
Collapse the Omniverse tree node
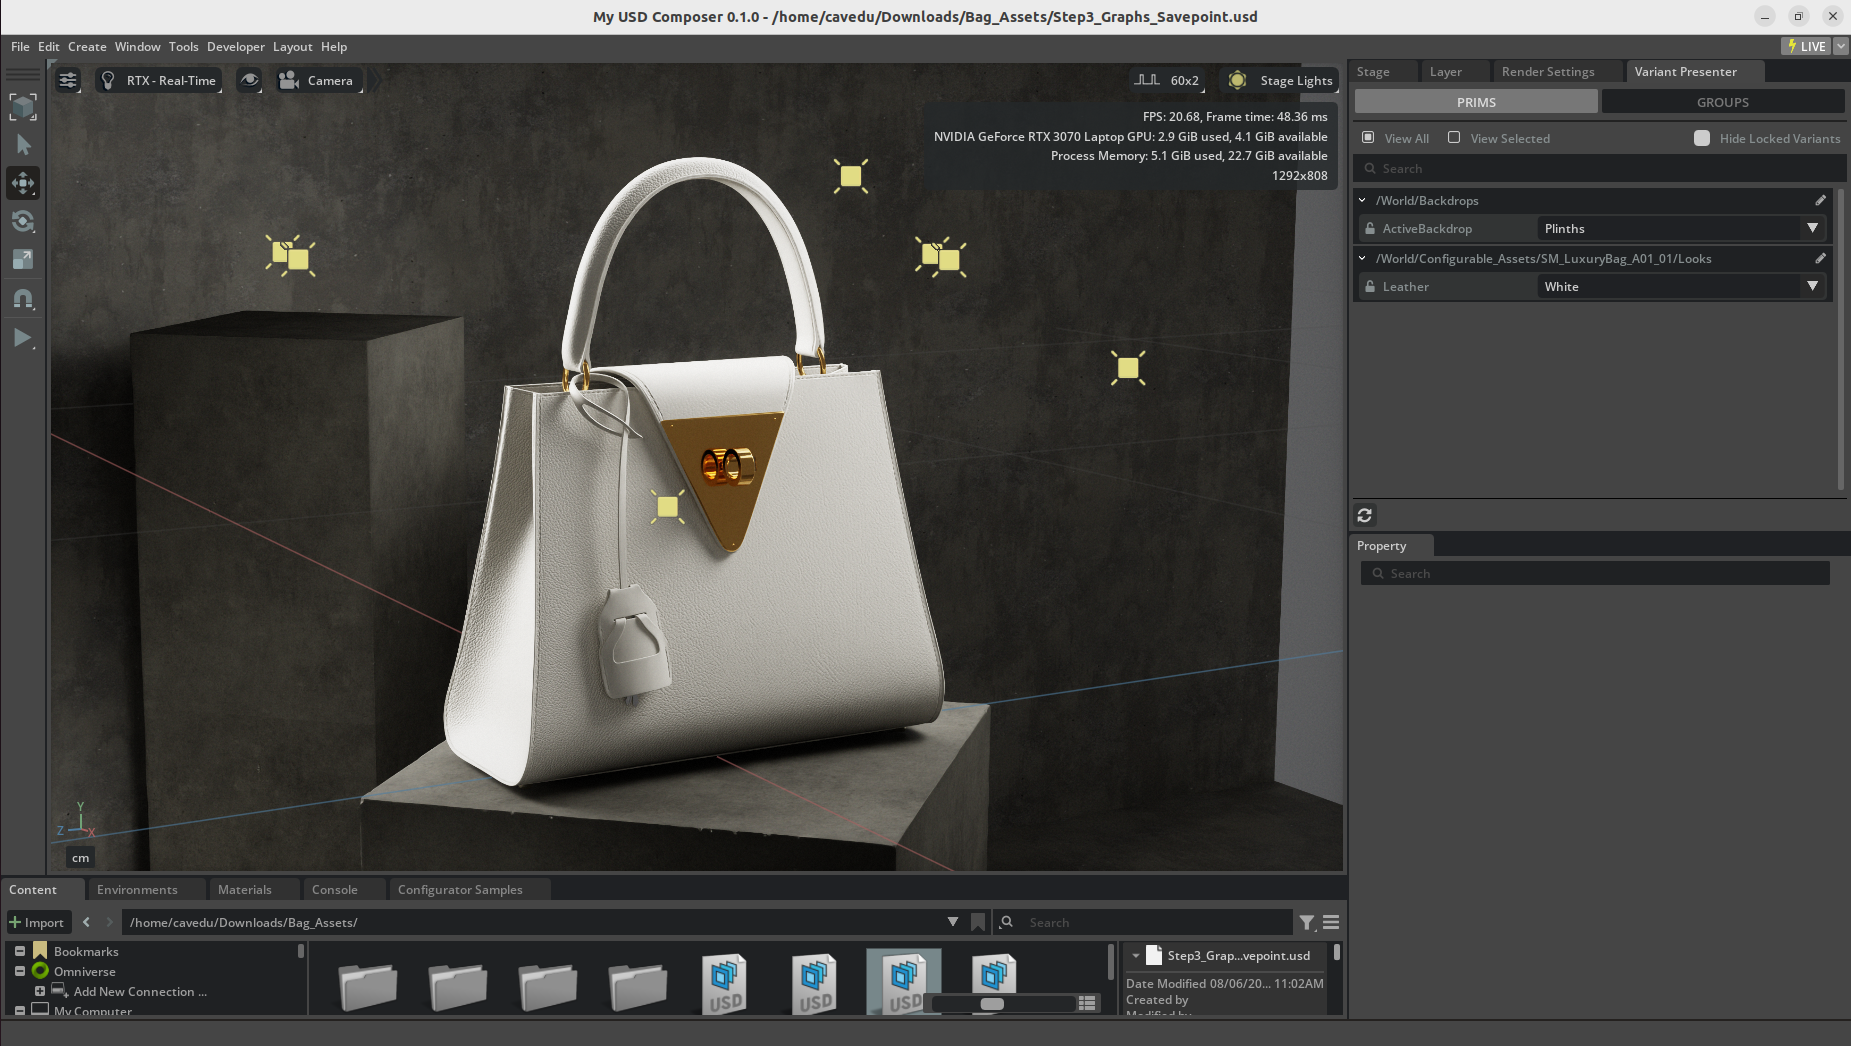pyautogui.click(x=20, y=971)
